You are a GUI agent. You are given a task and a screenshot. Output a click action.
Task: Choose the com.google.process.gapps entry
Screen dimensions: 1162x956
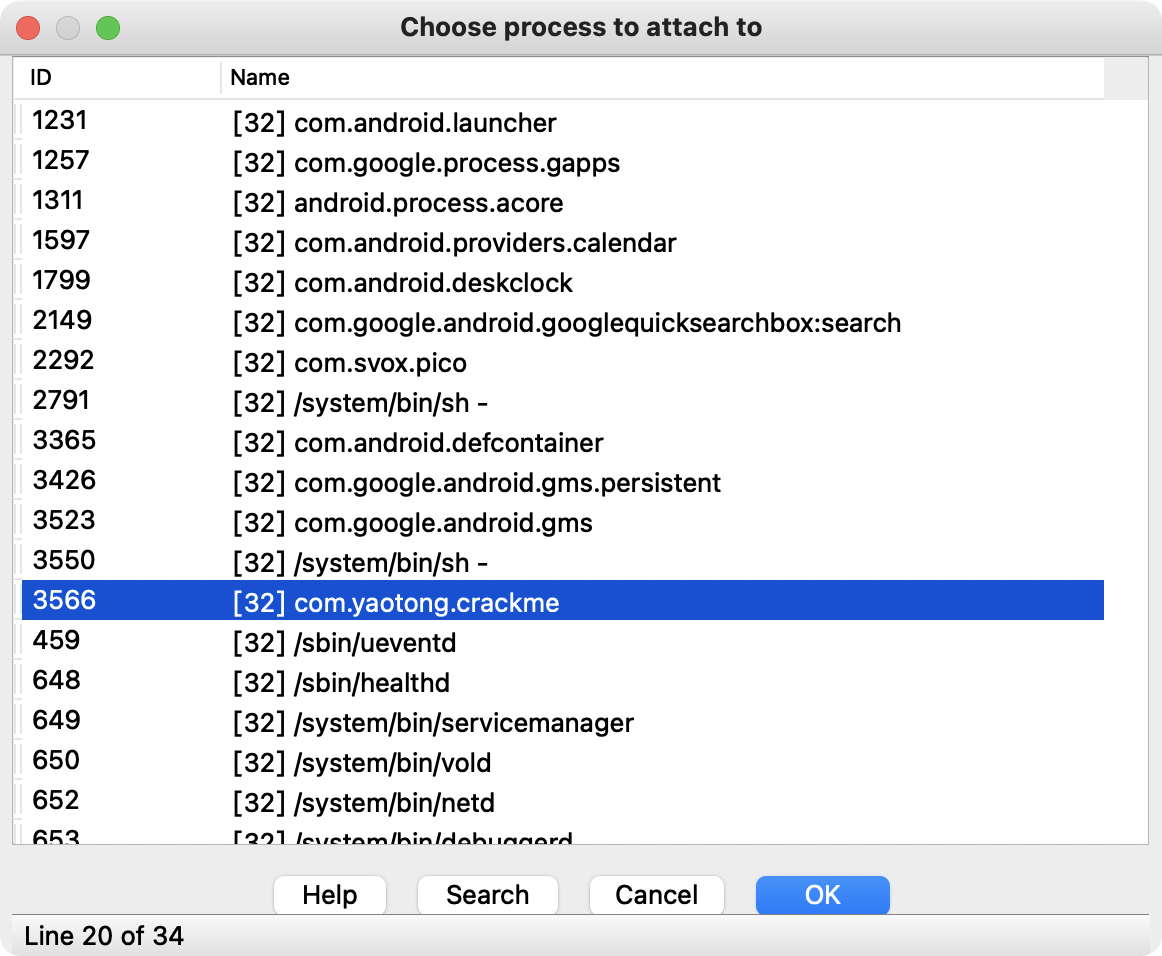[x=457, y=163]
